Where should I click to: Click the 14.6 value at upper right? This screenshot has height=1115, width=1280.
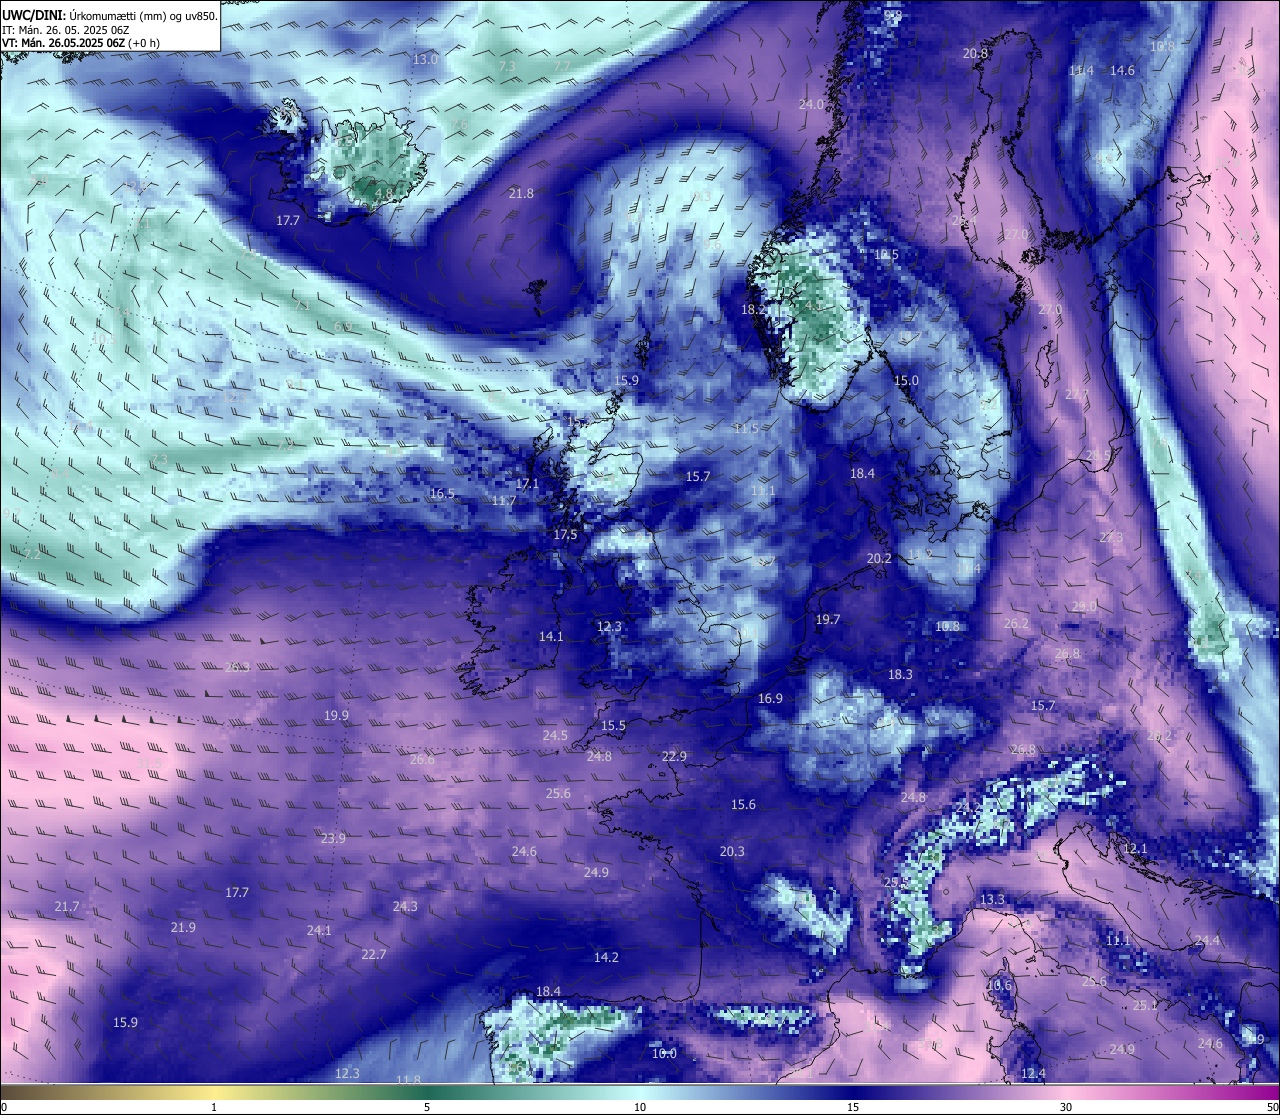click(1122, 70)
